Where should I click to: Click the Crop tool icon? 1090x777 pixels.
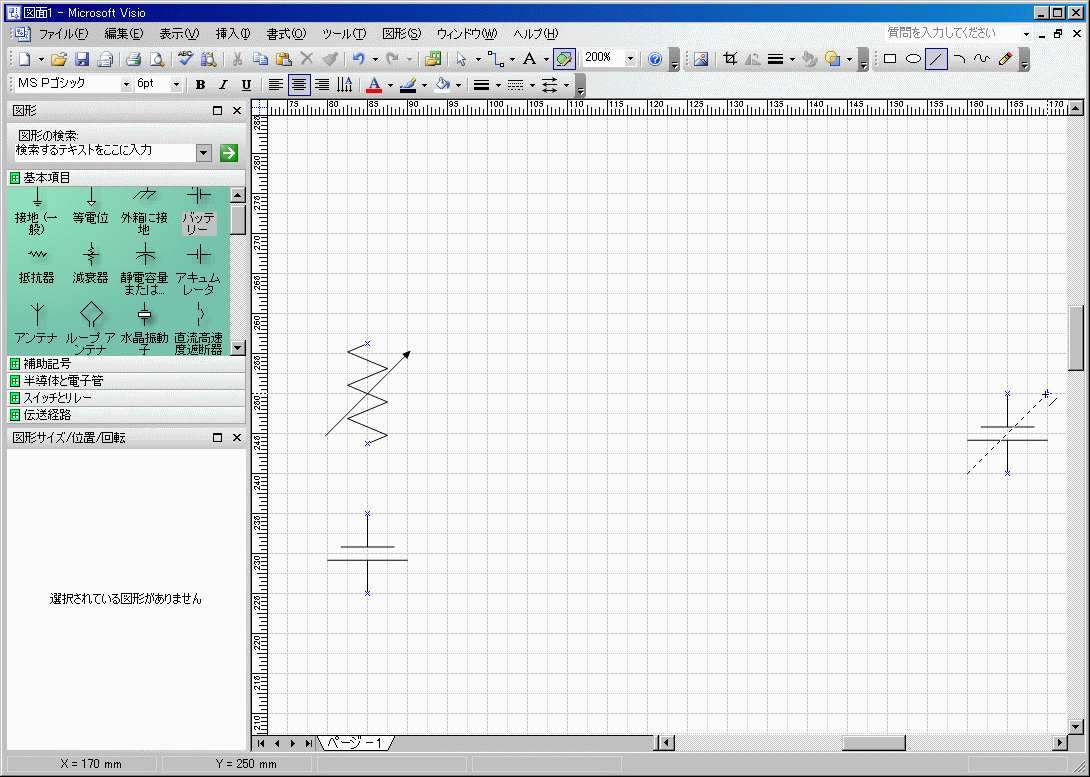(730, 59)
